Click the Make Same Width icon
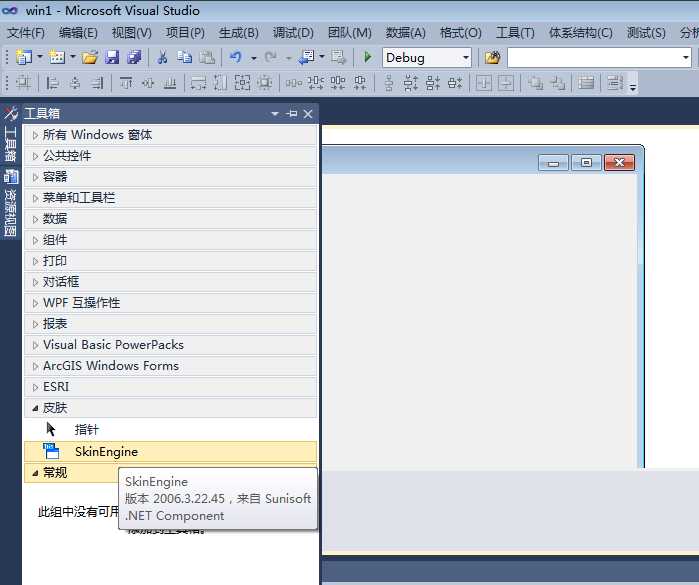Viewport: 699px width, 585px height. pyautogui.click(x=199, y=83)
